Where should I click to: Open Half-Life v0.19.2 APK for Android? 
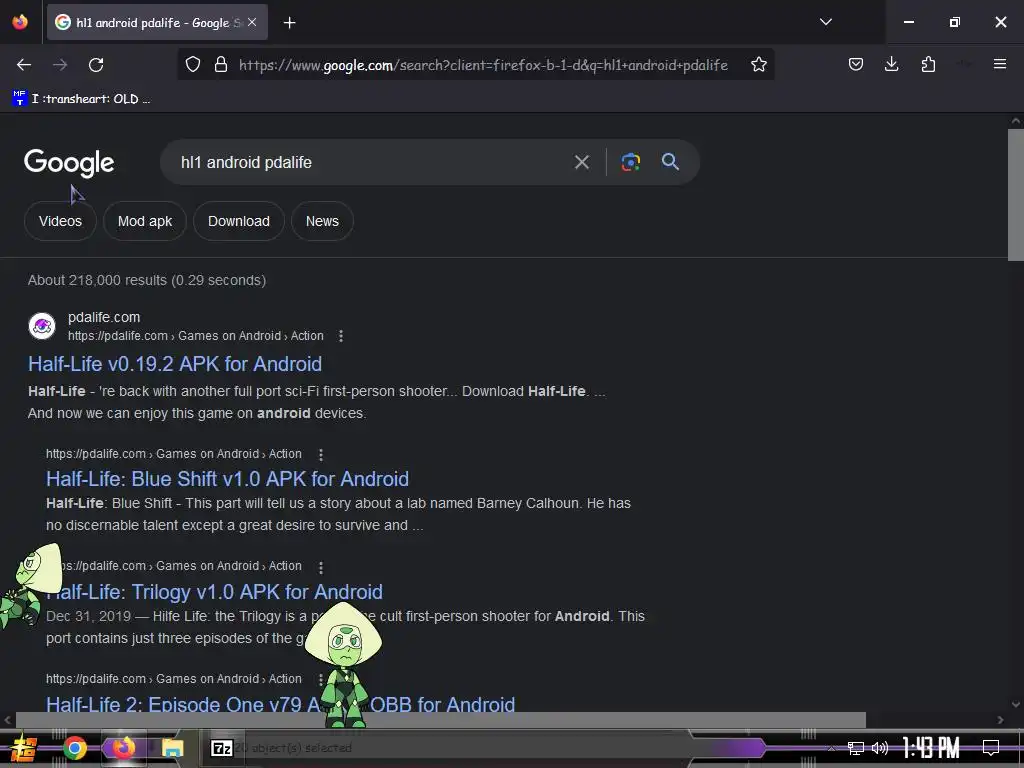(175, 364)
